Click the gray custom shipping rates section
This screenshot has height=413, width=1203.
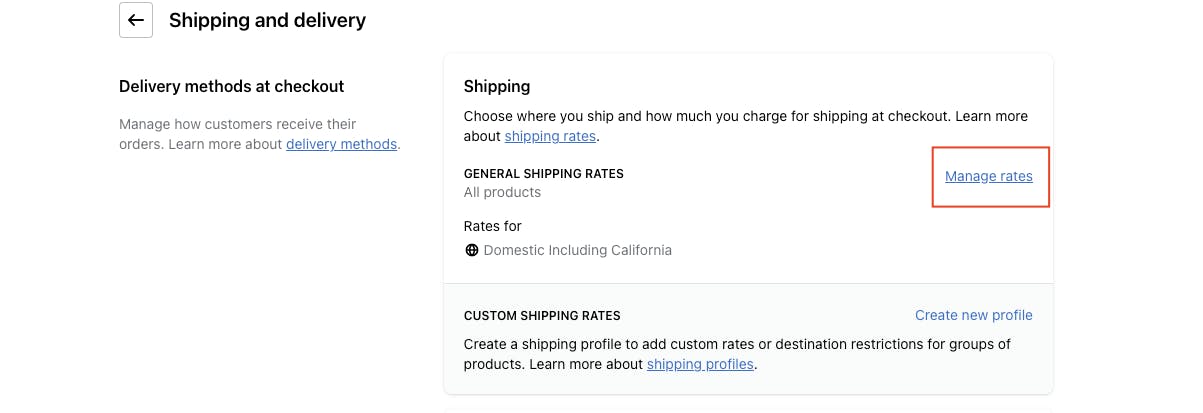[748, 339]
